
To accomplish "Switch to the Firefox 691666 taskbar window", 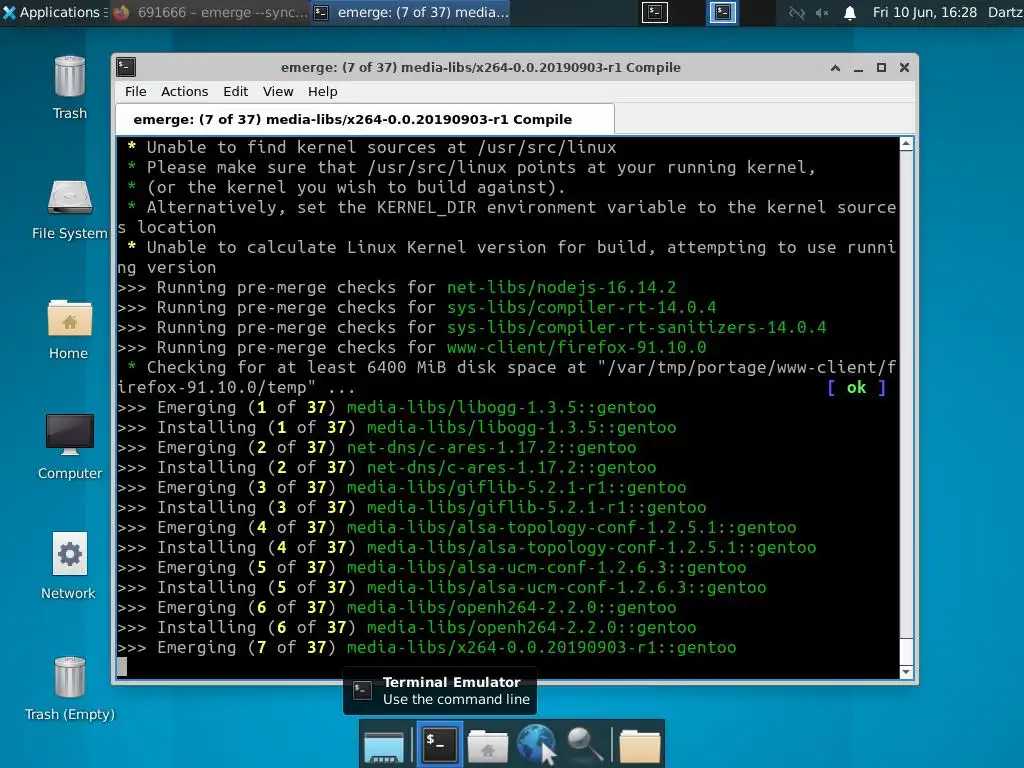I will (210, 12).
